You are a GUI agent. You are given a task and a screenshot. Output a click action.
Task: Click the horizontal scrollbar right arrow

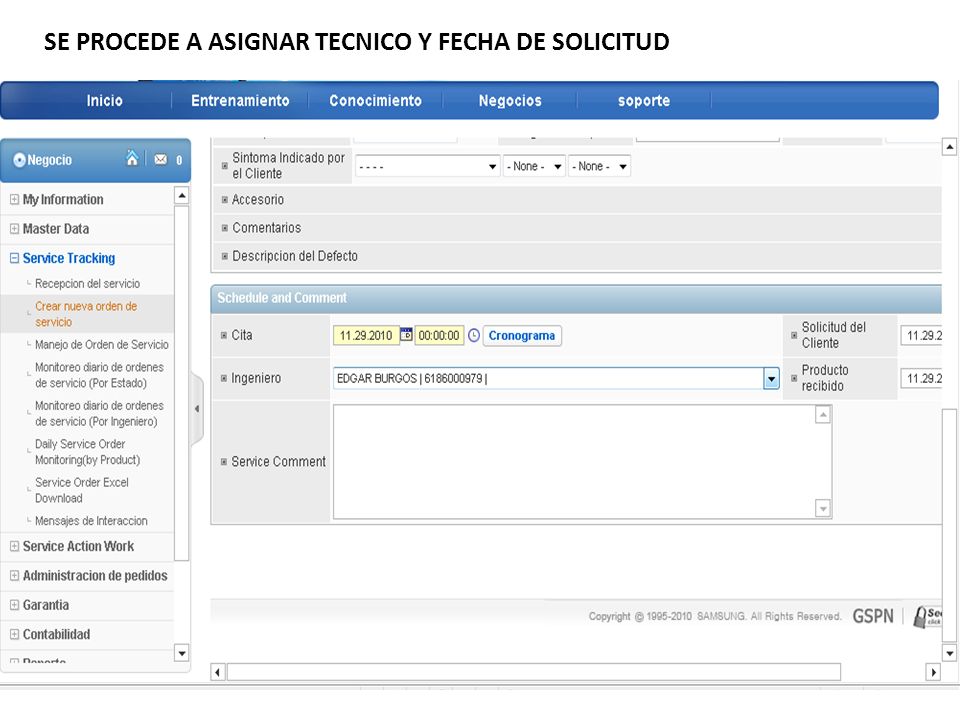(x=933, y=672)
